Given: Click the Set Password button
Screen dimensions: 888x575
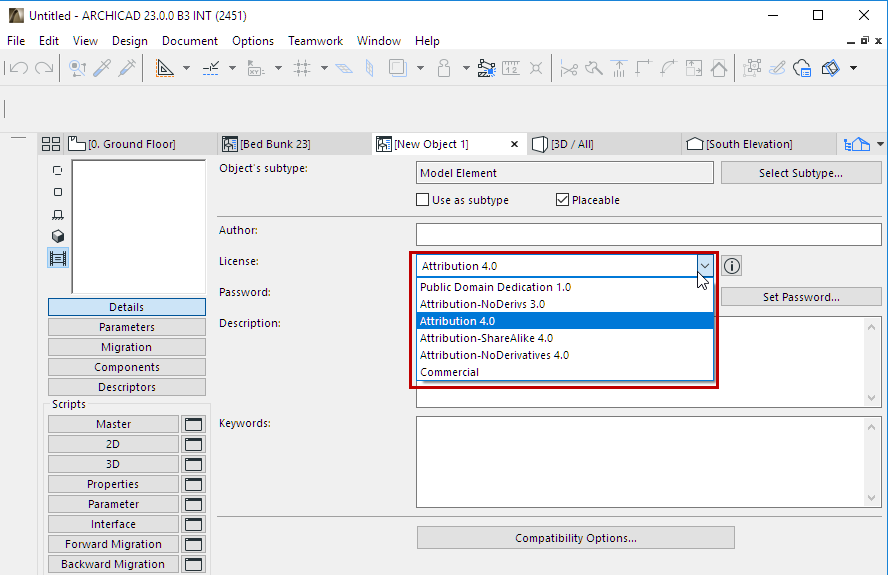Looking at the screenshot, I should pyautogui.click(x=801, y=297).
